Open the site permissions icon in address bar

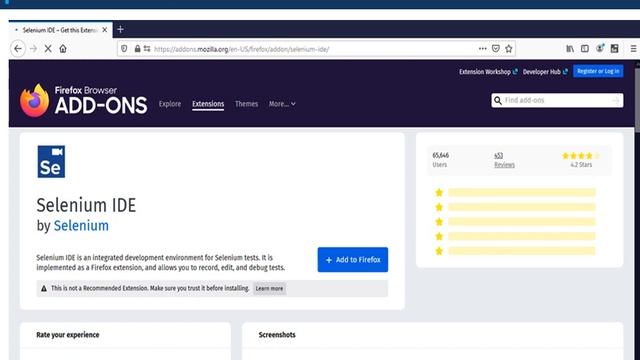tap(147, 49)
